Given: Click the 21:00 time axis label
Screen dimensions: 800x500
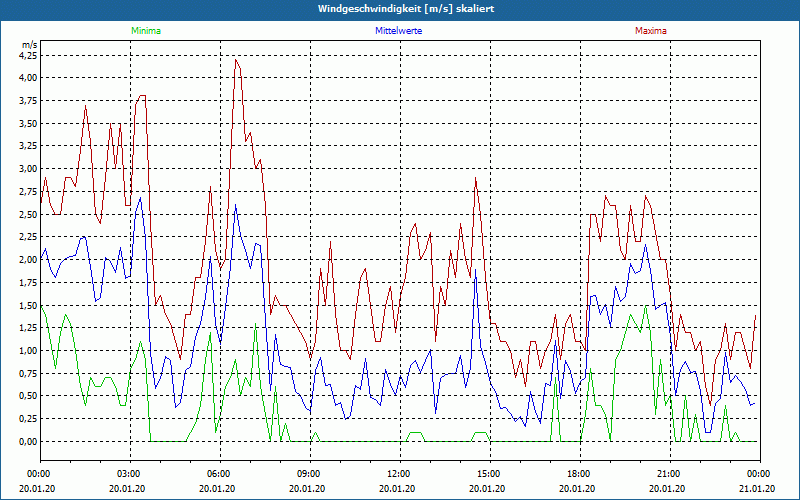Looking at the screenshot, I should tap(669, 474).
